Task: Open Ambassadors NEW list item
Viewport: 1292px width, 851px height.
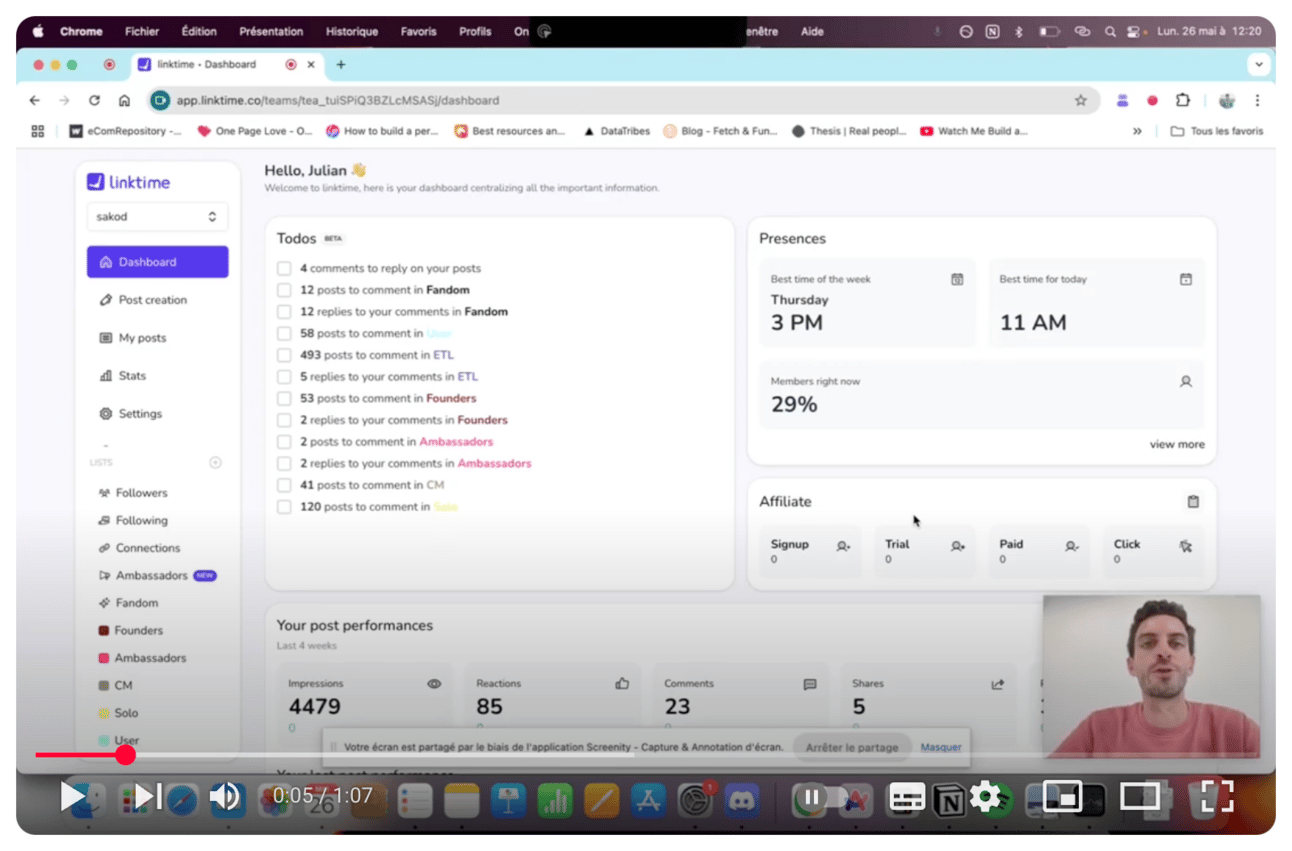Action: tap(157, 576)
